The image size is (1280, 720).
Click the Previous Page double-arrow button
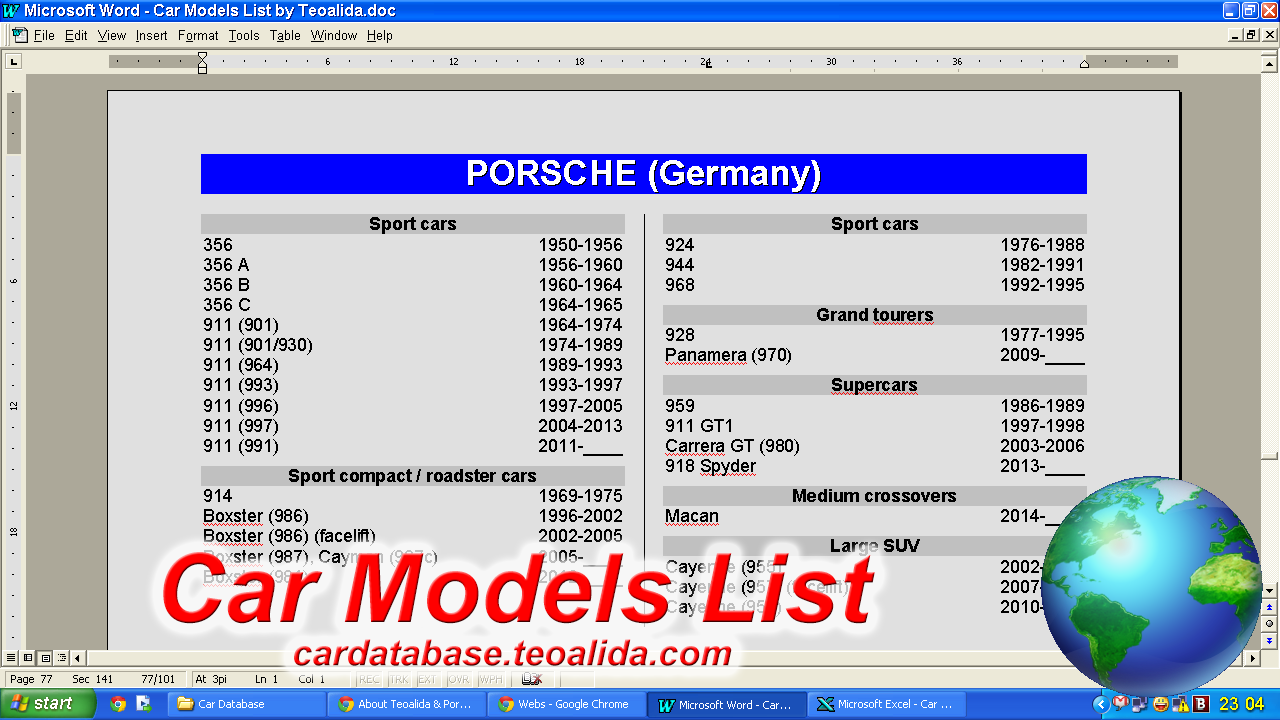coord(1269,608)
